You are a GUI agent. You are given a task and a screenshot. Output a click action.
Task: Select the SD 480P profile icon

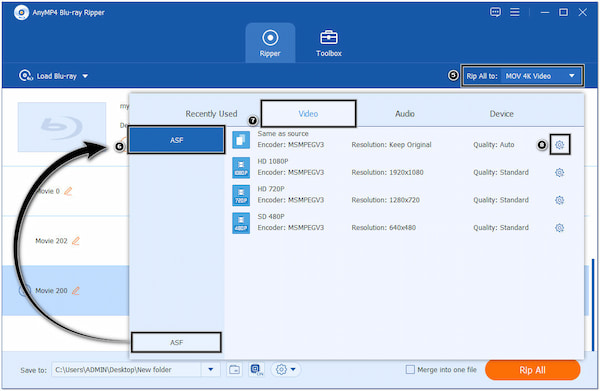(x=241, y=223)
